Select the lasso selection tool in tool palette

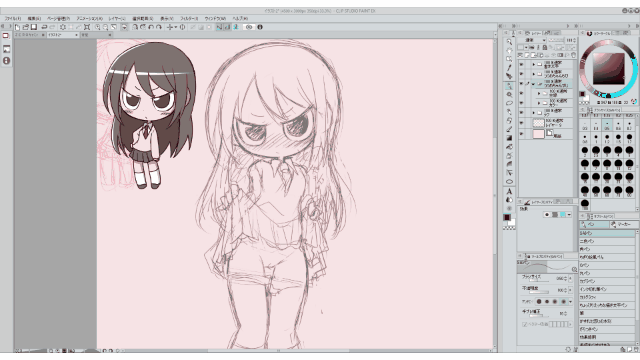click(x=509, y=103)
